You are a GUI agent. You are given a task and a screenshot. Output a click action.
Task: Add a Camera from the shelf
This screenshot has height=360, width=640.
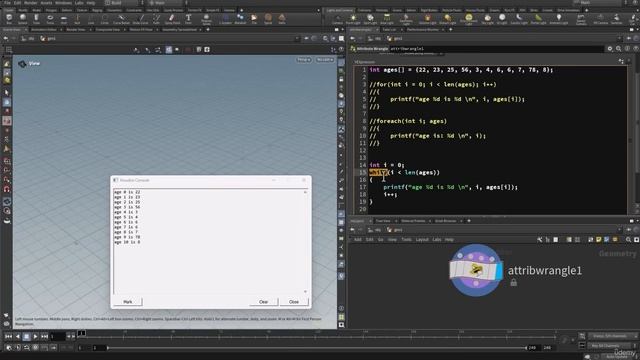(x=338, y=19)
